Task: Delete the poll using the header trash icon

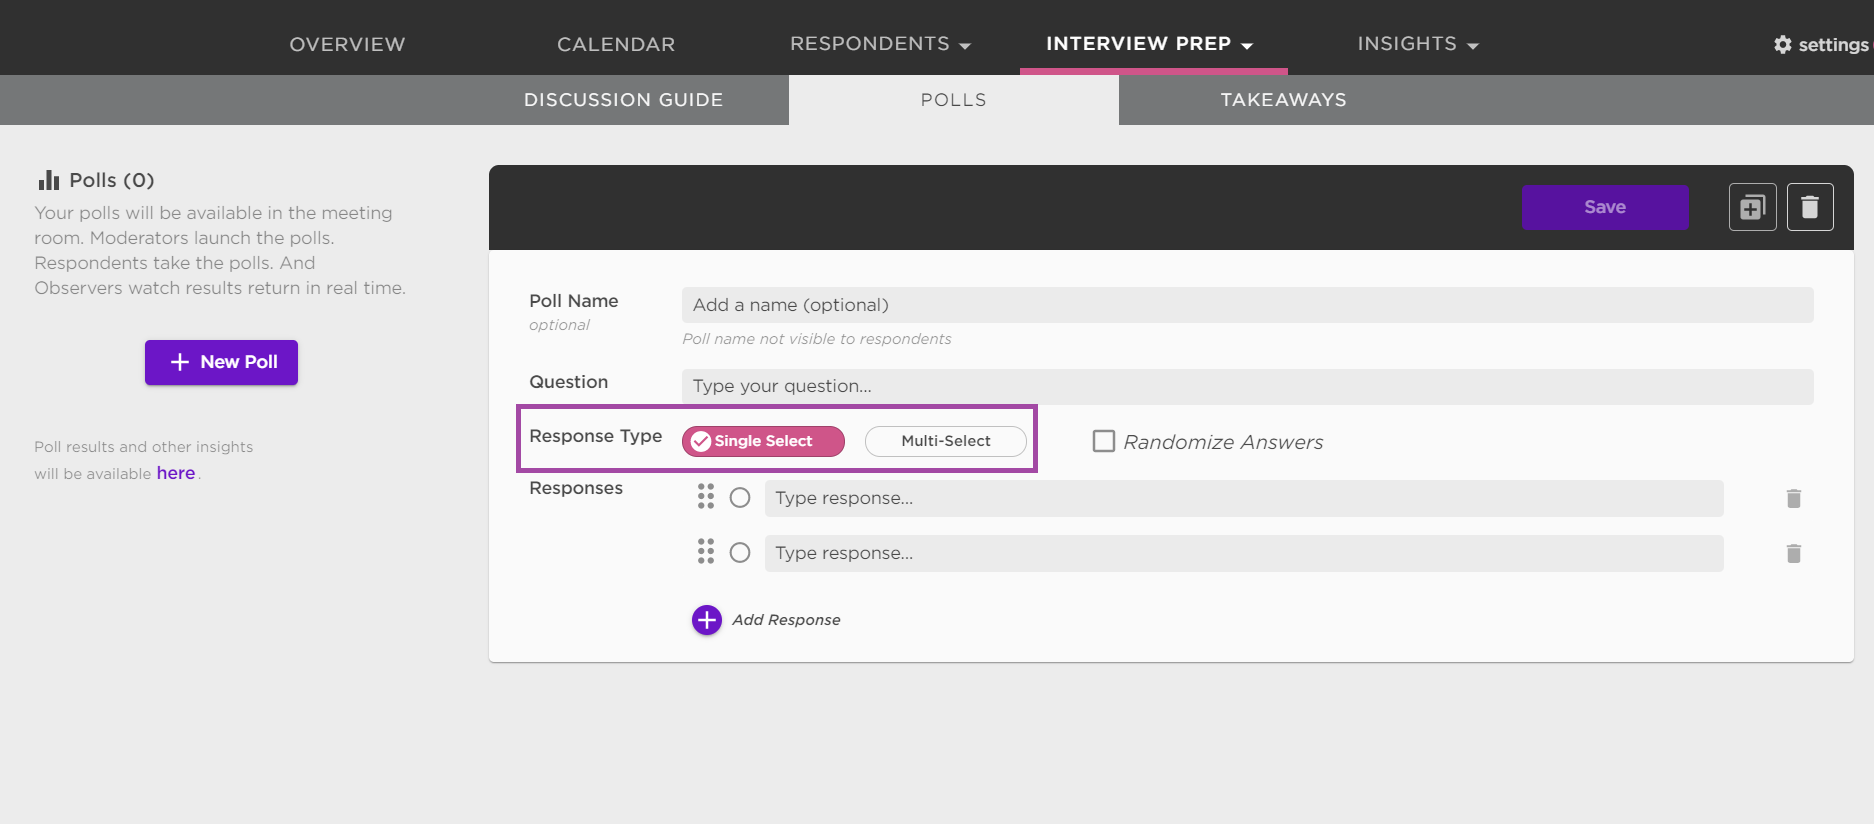Action: [x=1809, y=207]
